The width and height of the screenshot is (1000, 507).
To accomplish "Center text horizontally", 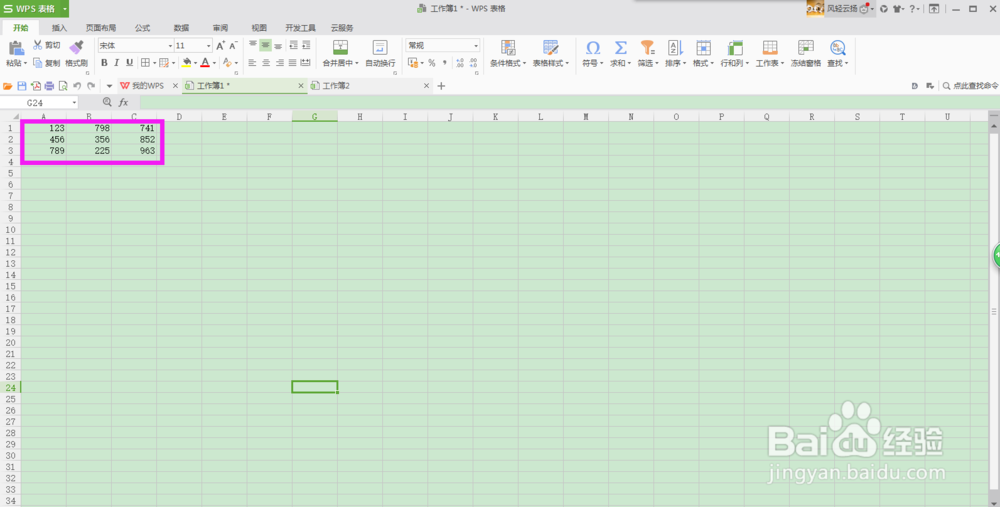I will pyautogui.click(x=265, y=62).
